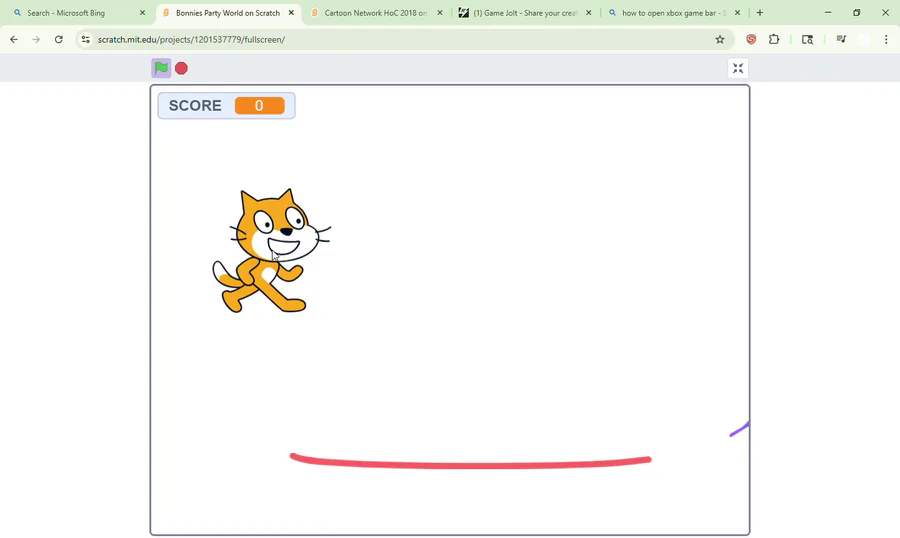Viewport: 900px width, 538px height.
Task: Reload the current page
Action: point(59,40)
